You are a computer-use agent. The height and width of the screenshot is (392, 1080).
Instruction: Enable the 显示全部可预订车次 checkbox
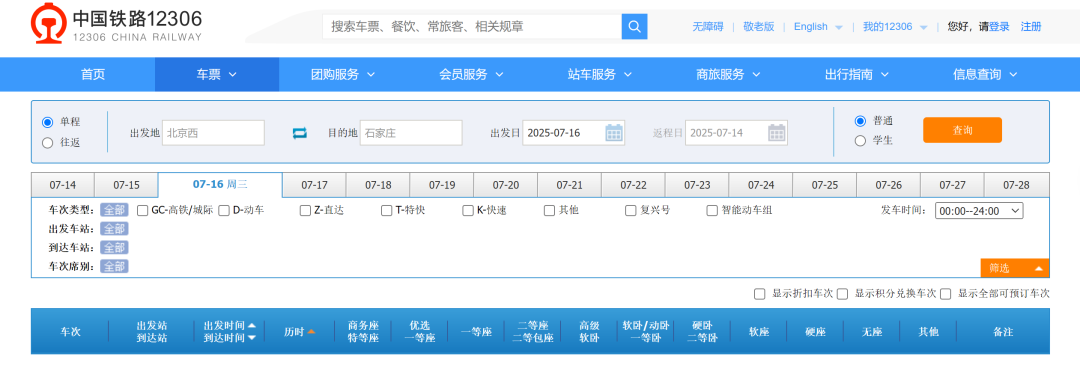[946, 294]
